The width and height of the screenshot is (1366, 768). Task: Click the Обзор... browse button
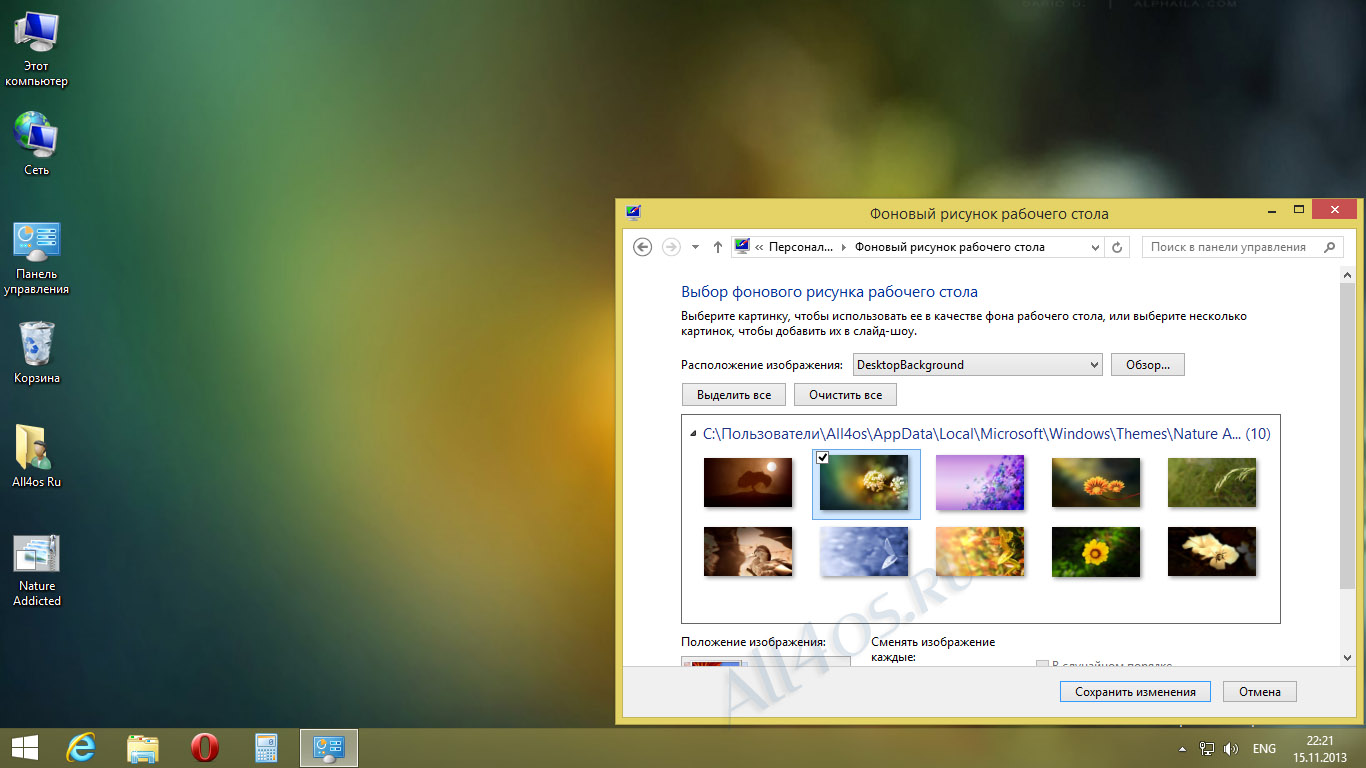click(x=1147, y=365)
